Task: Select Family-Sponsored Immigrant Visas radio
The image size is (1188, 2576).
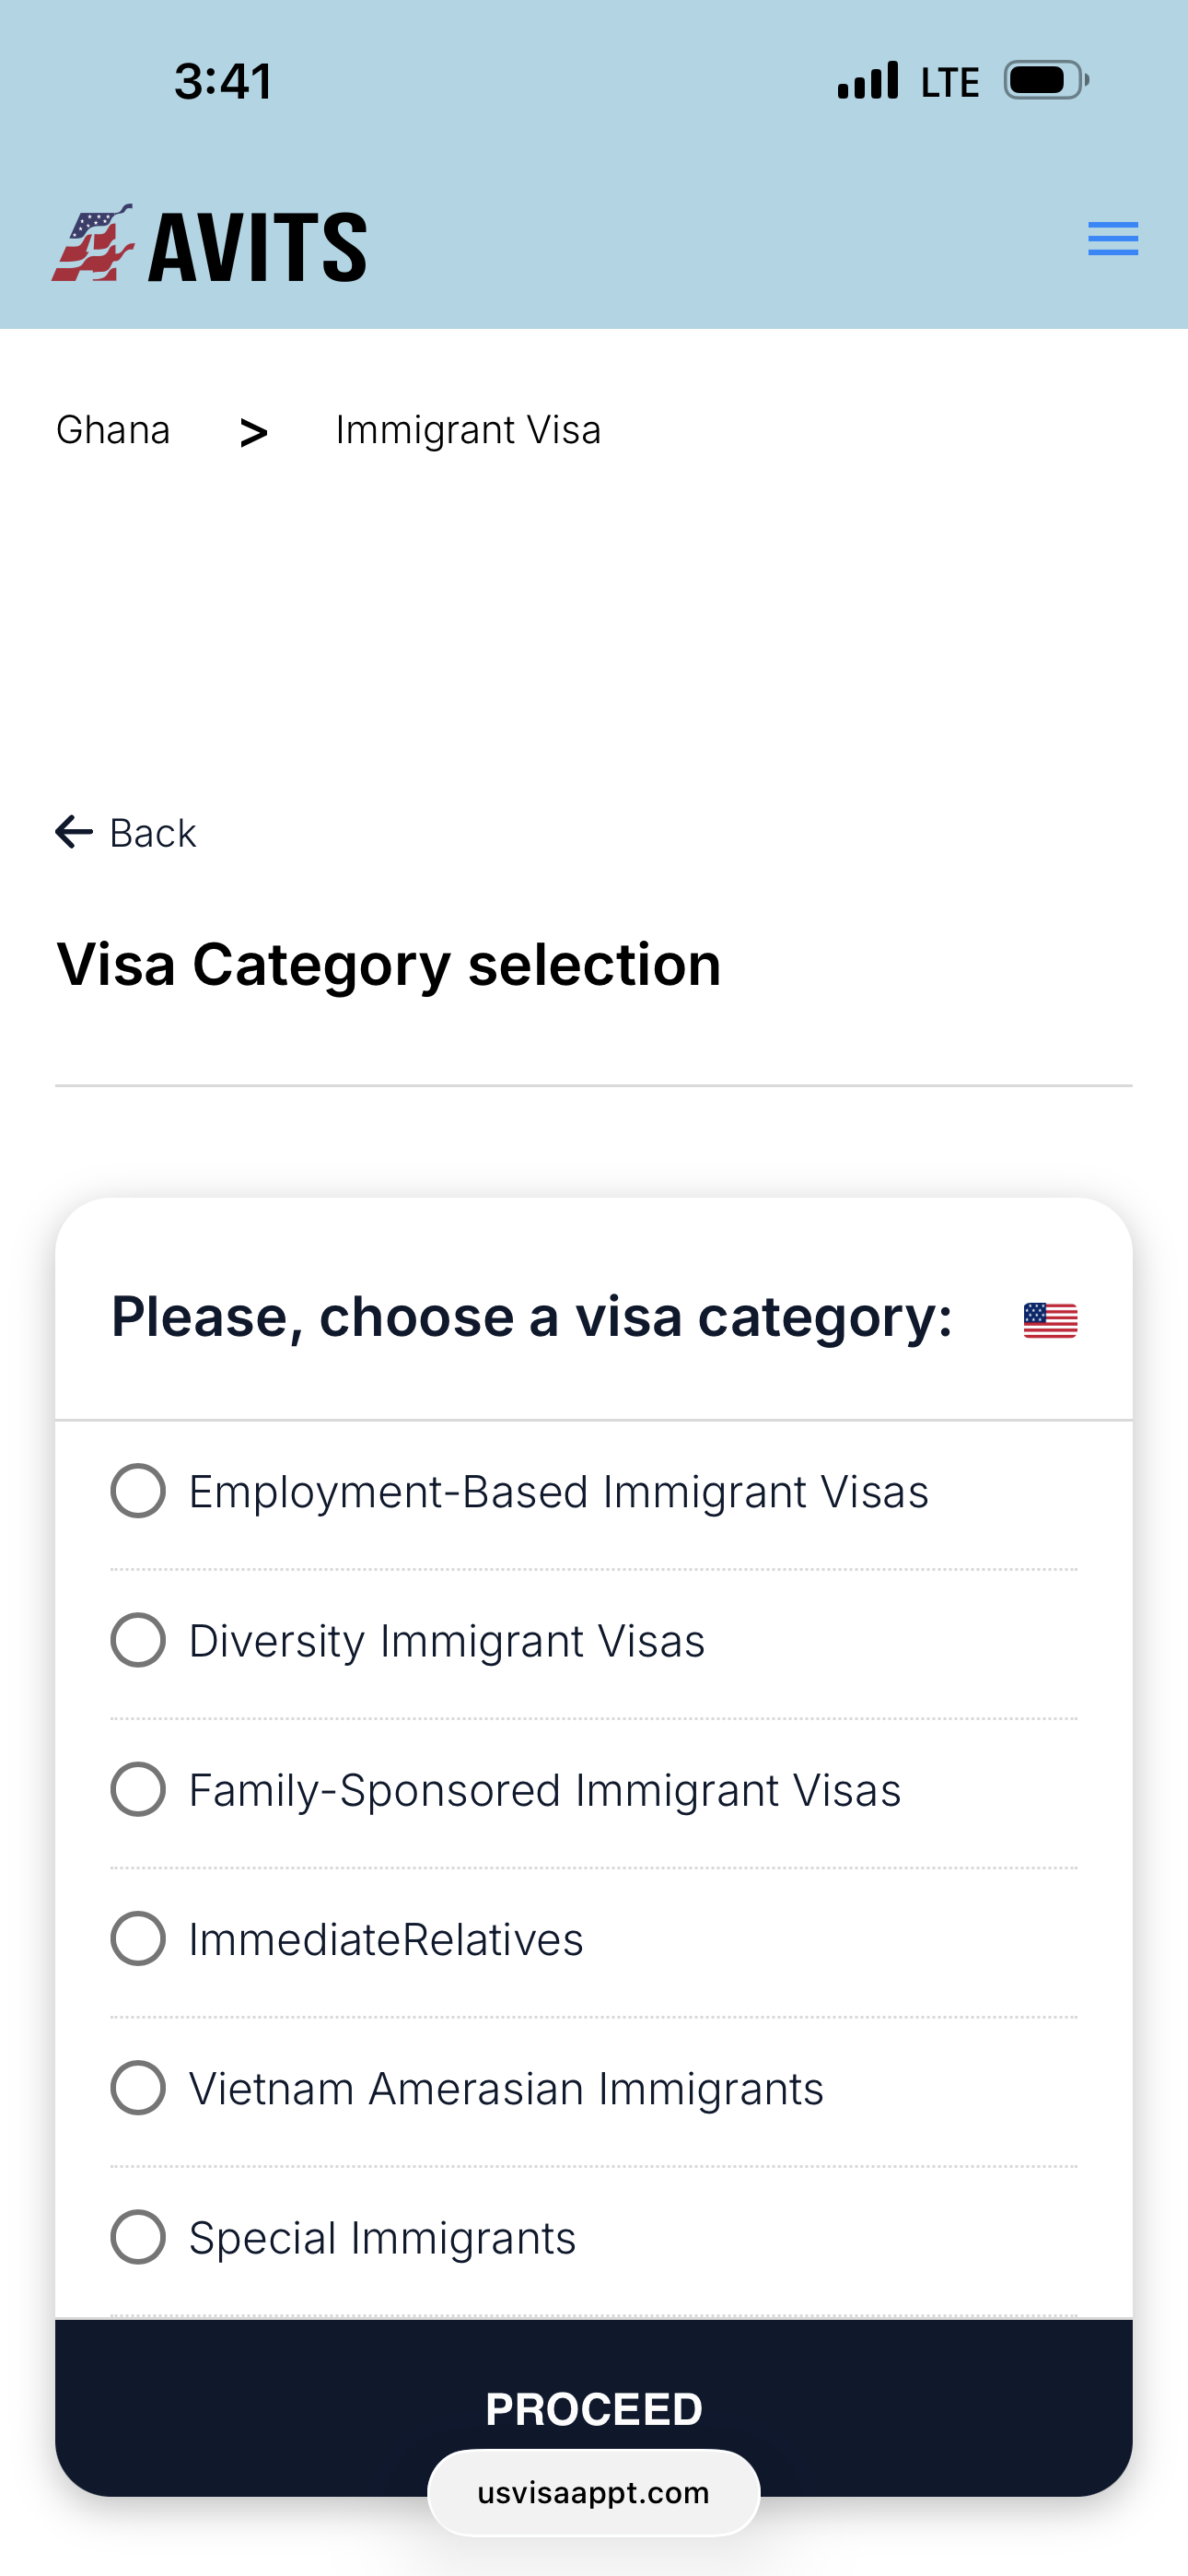Action: point(138,1789)
